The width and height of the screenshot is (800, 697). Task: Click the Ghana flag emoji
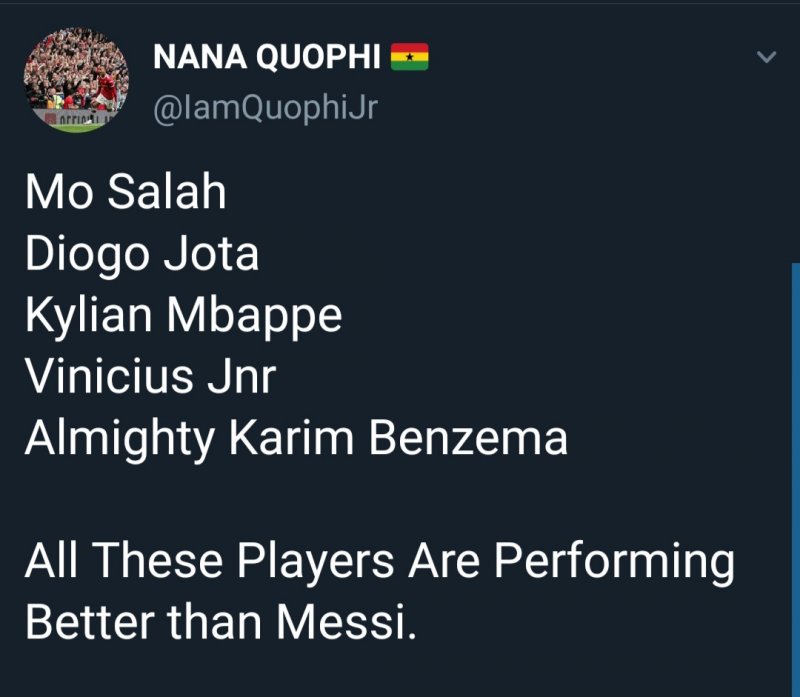tap(409, 57)
